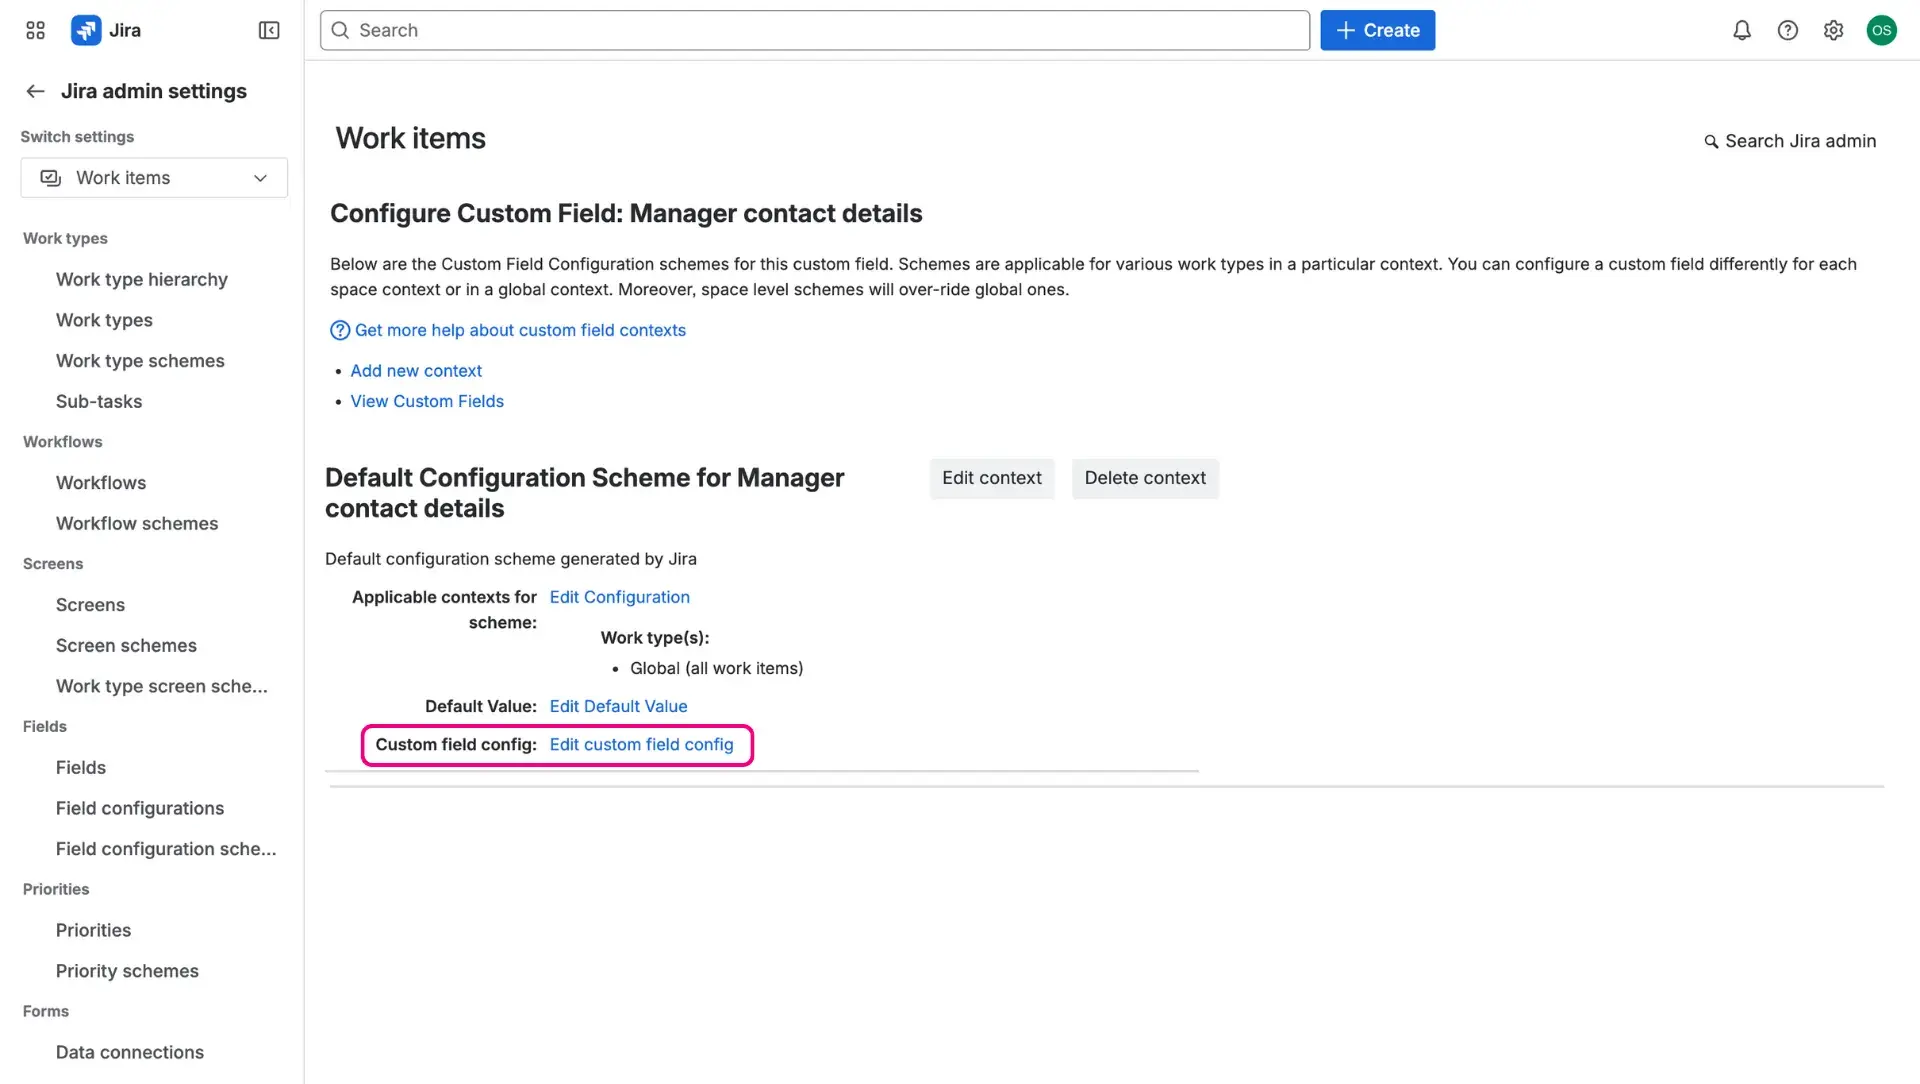Go back with the arrow beside Jira admin settings

35,91
